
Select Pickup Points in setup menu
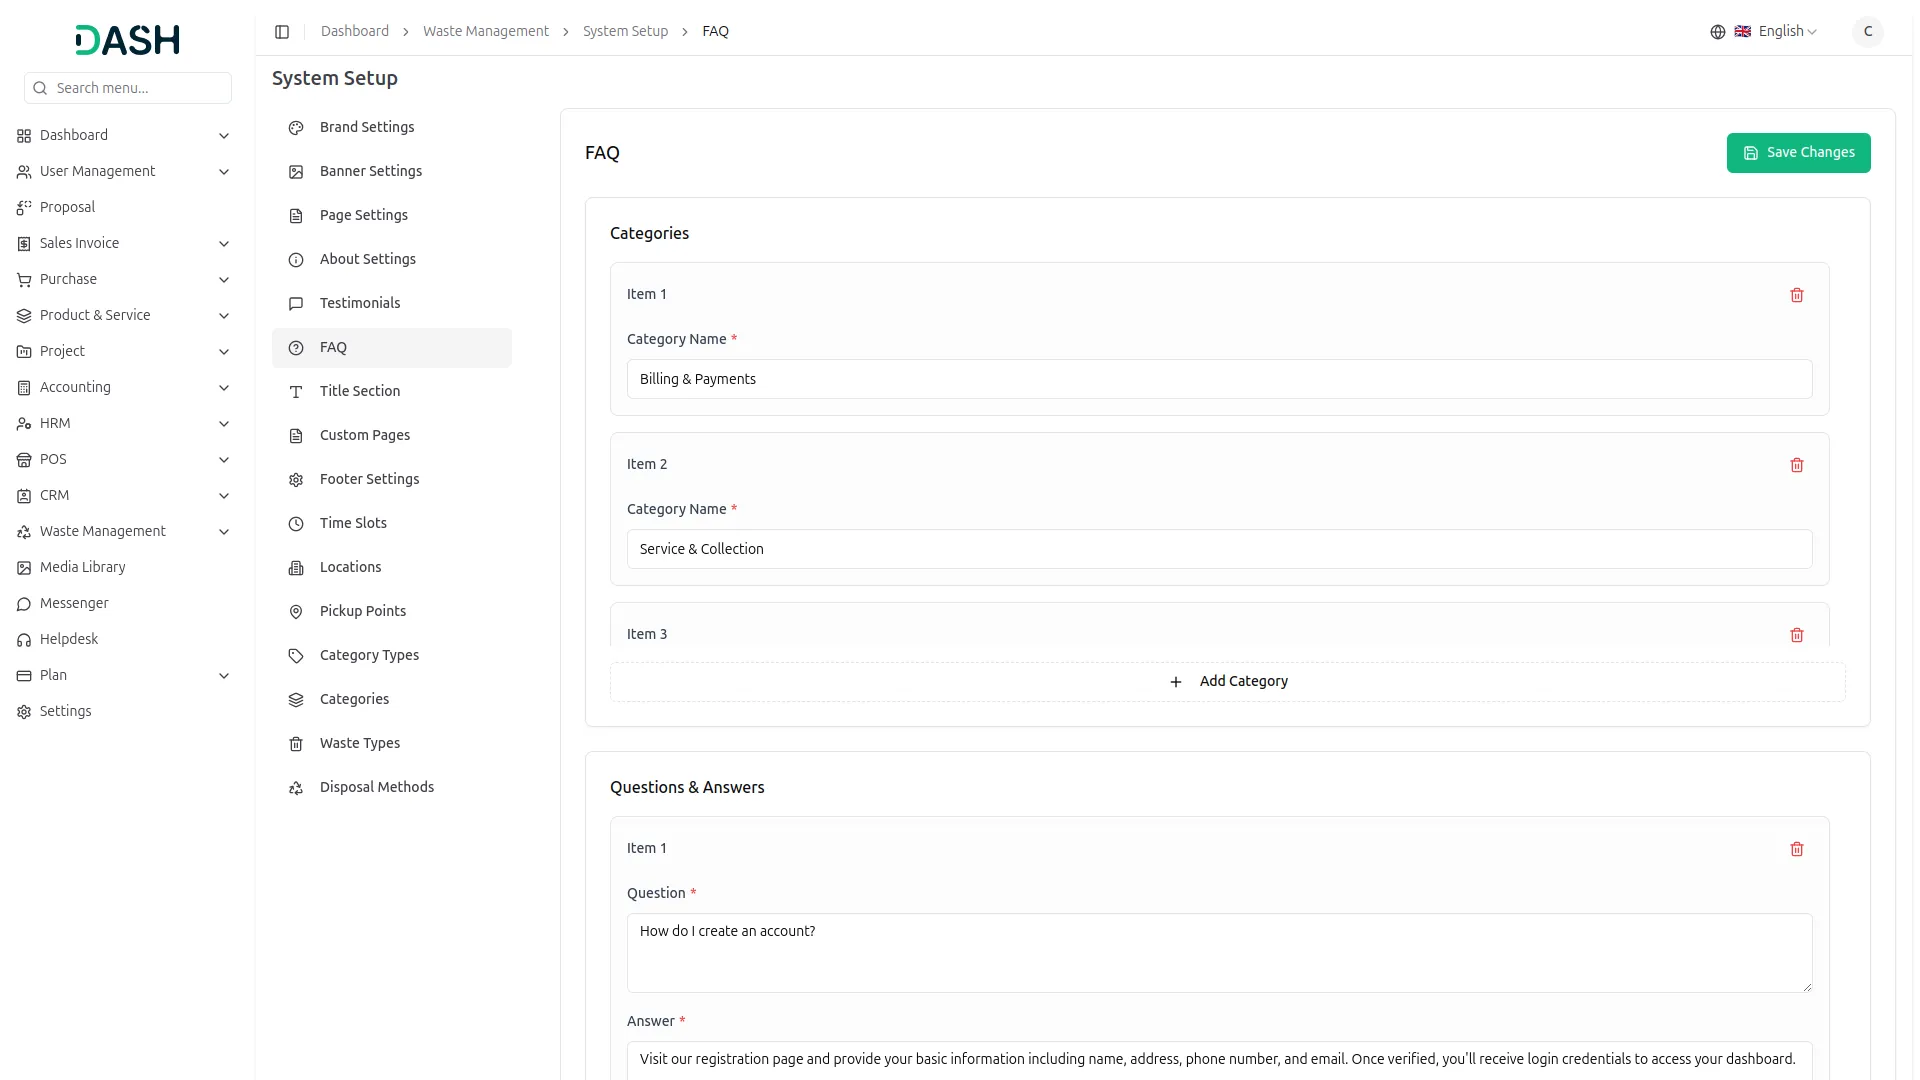(x=362, y=611)
